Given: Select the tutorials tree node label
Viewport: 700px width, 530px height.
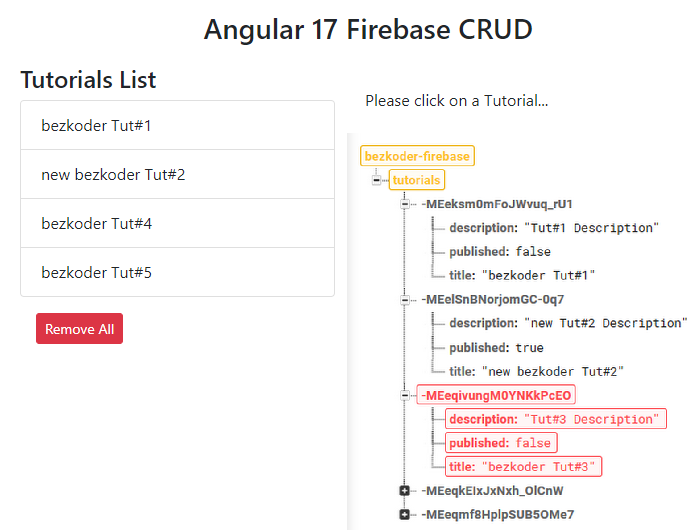Looking at the screenshot, I should [x=417, y=180].
